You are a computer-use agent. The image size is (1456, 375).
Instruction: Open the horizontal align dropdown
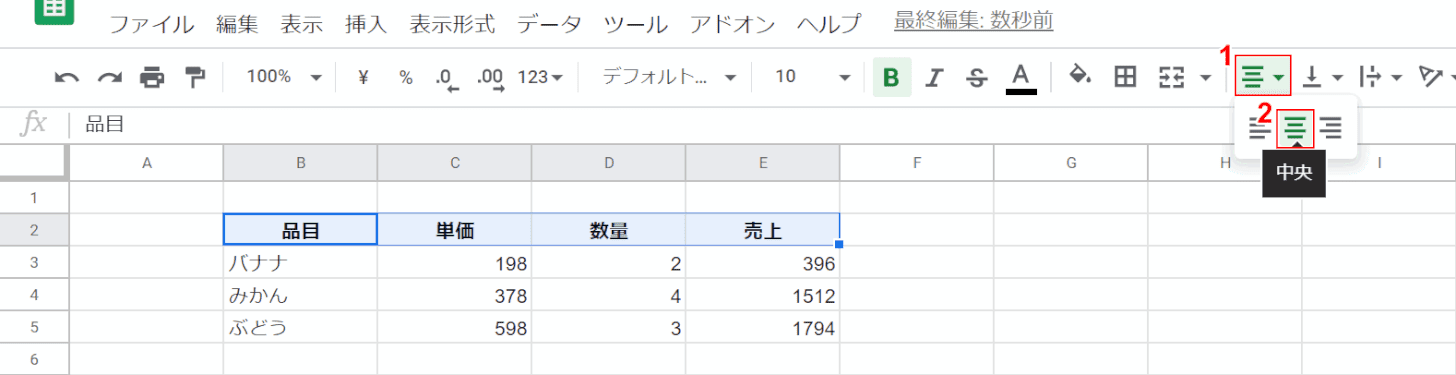coord(1263,76)
